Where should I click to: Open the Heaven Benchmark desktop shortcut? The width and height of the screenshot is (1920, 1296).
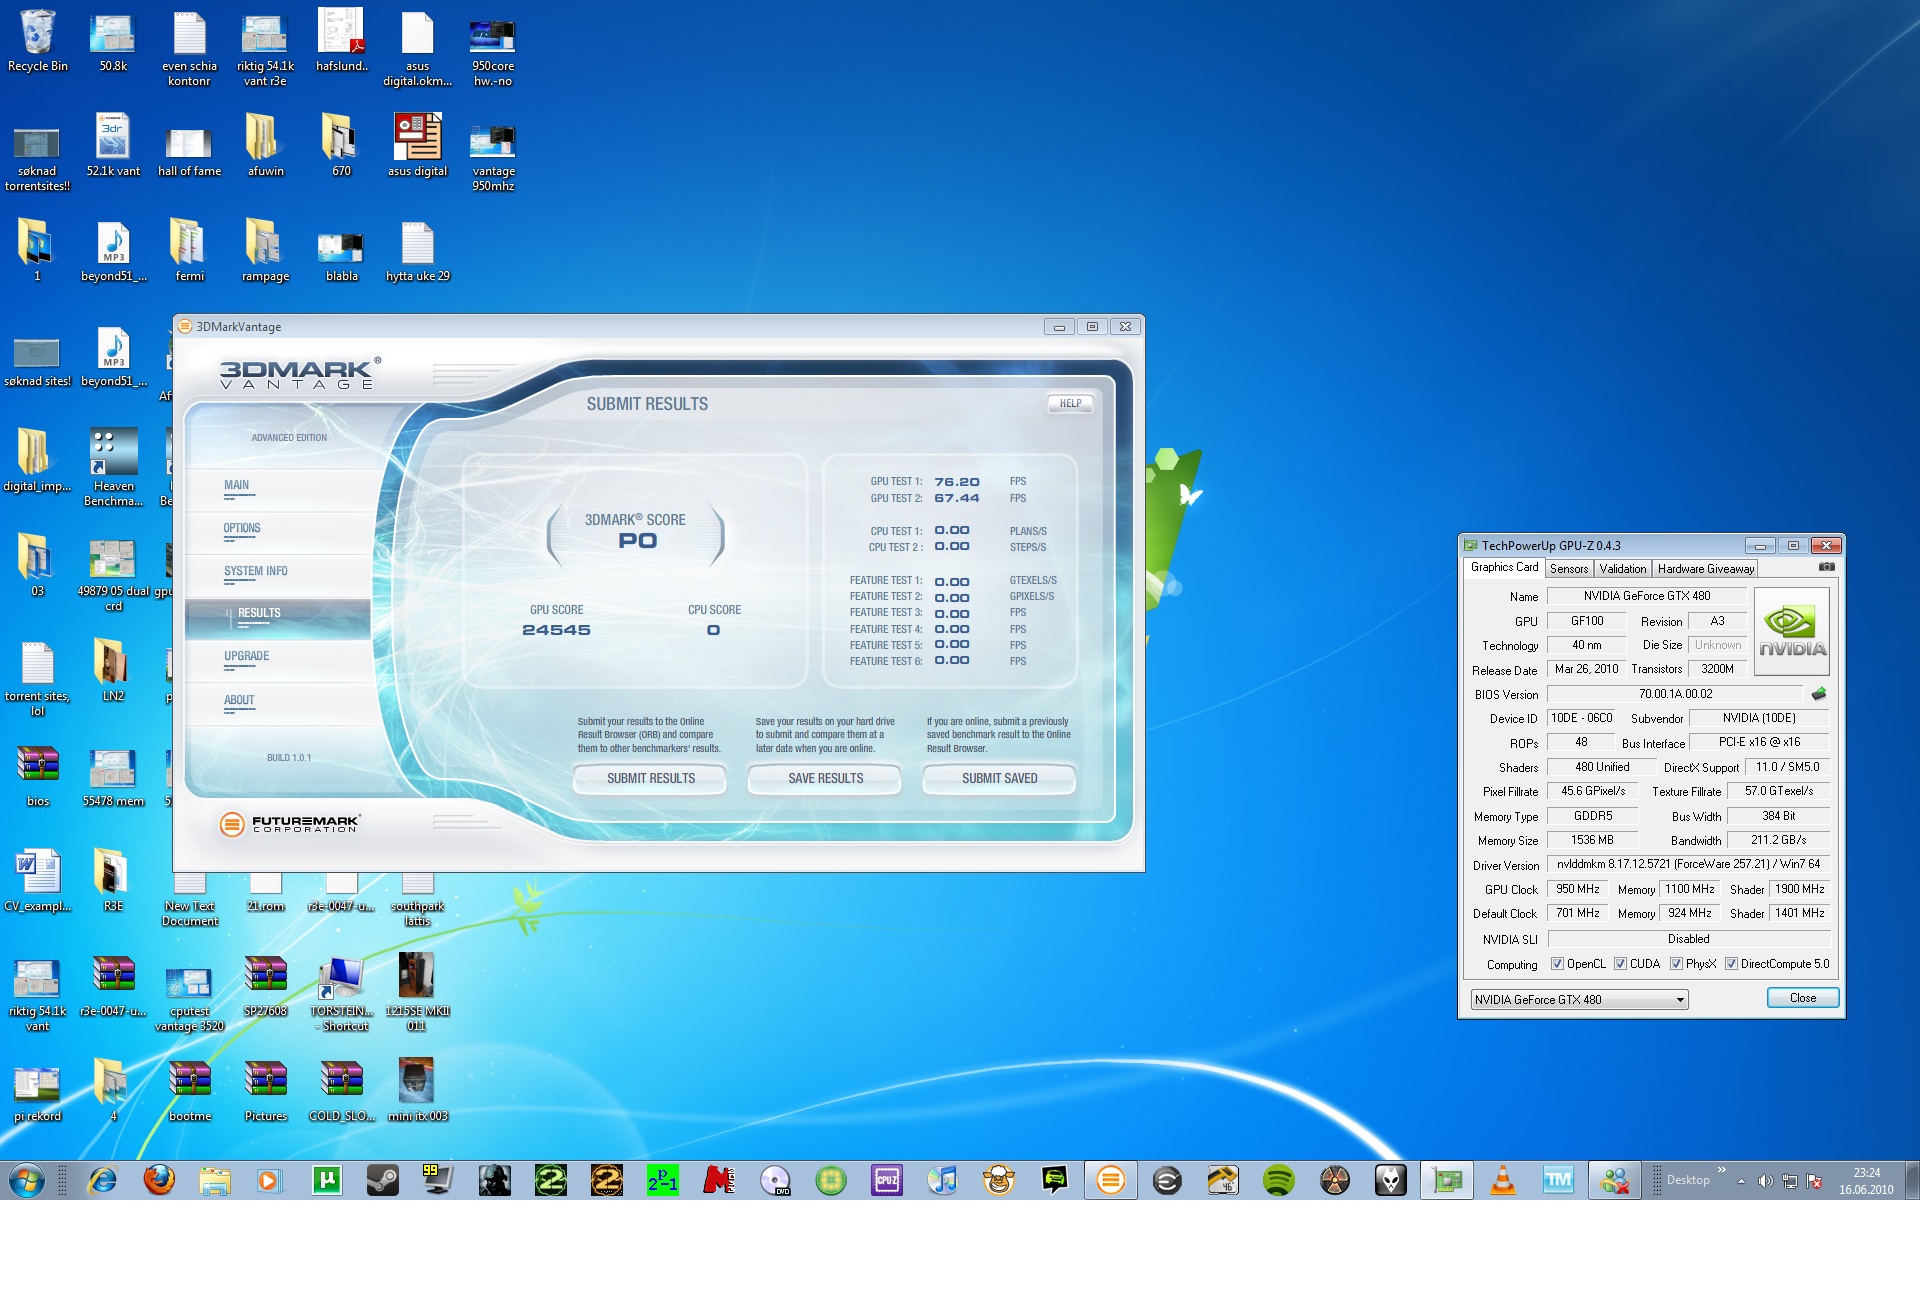(114, 467)
